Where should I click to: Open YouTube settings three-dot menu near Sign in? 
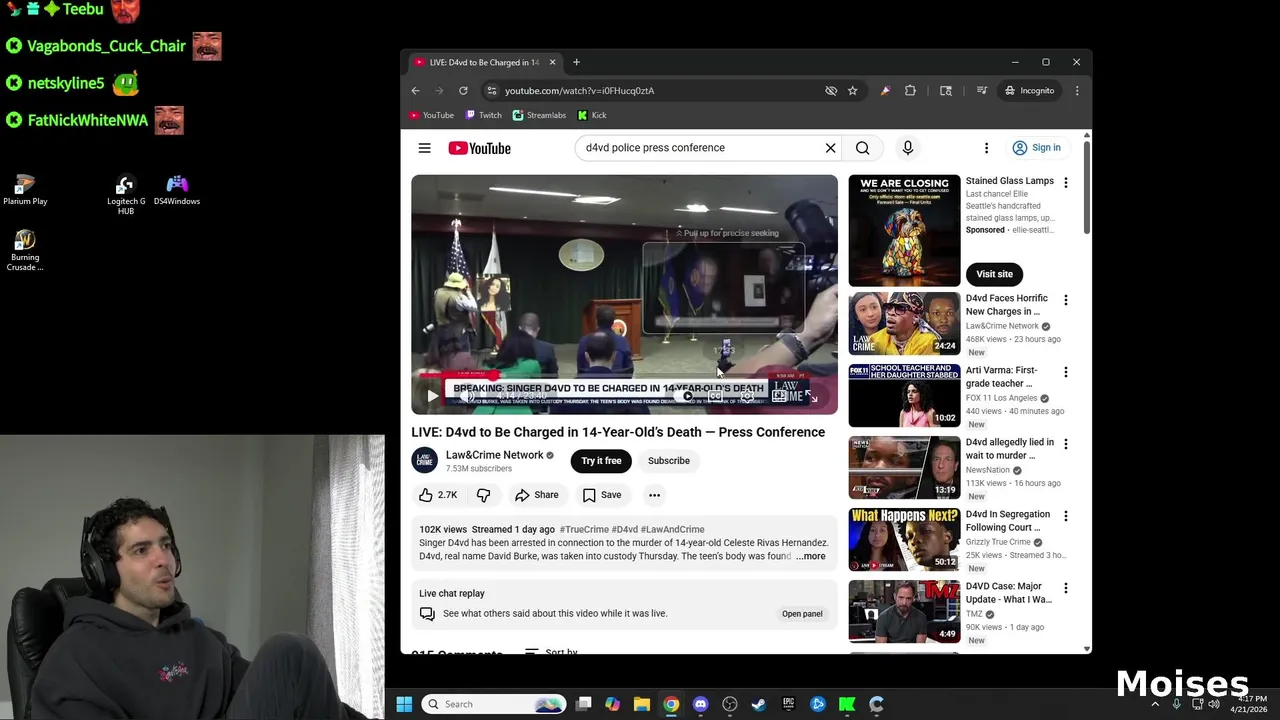click(x=986, y=148)
